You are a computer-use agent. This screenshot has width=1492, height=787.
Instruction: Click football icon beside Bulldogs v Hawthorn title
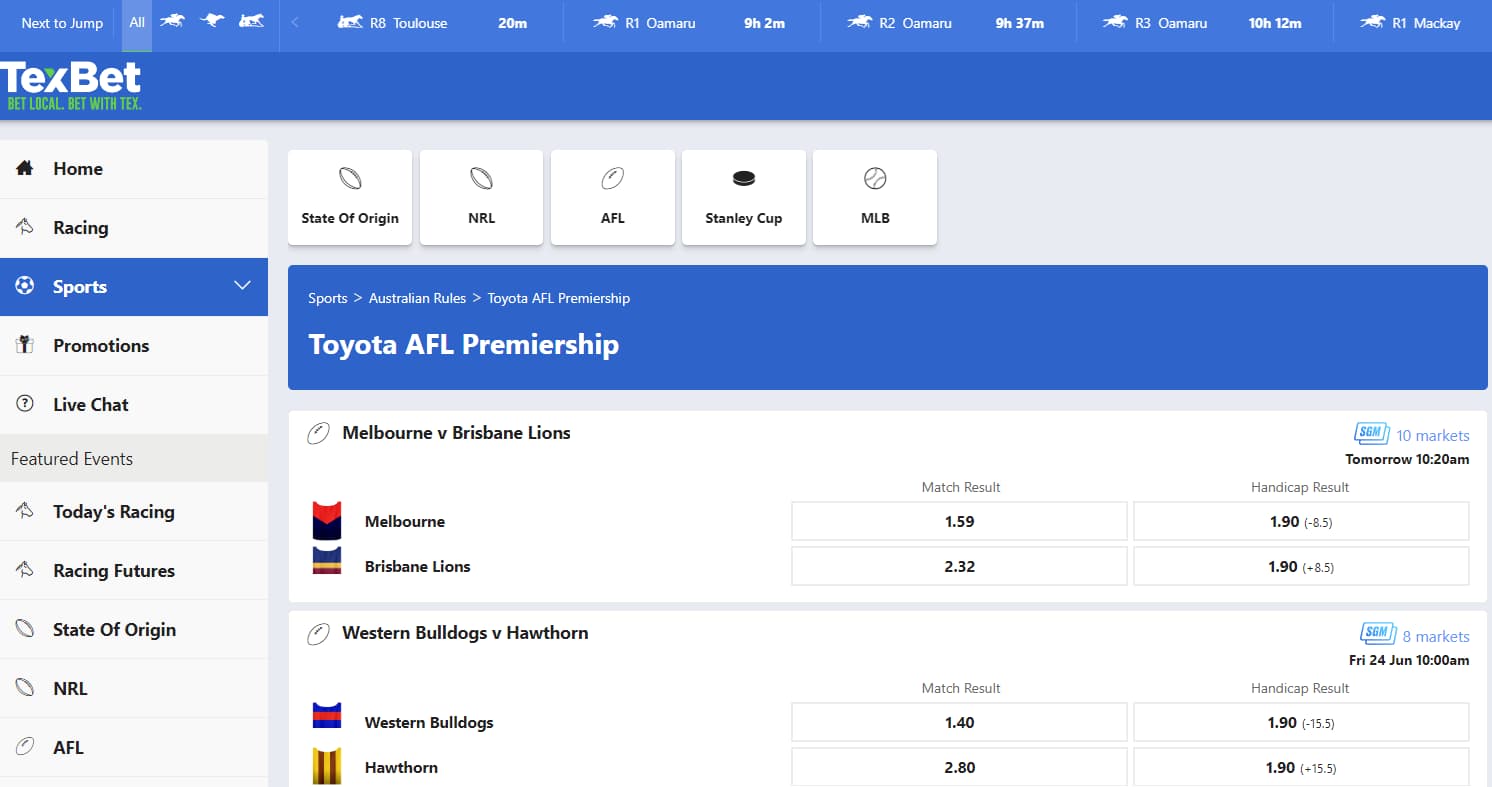tap(318, 634)
